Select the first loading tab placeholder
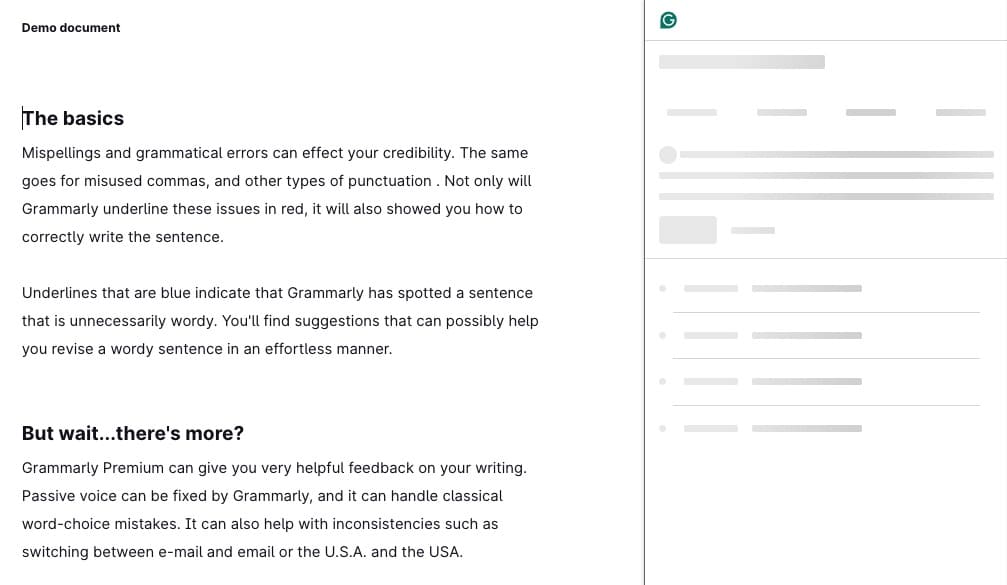Image resolution: width=1007 pixels, height=585 pixels. pyautogui.click(x=692, y=112)
